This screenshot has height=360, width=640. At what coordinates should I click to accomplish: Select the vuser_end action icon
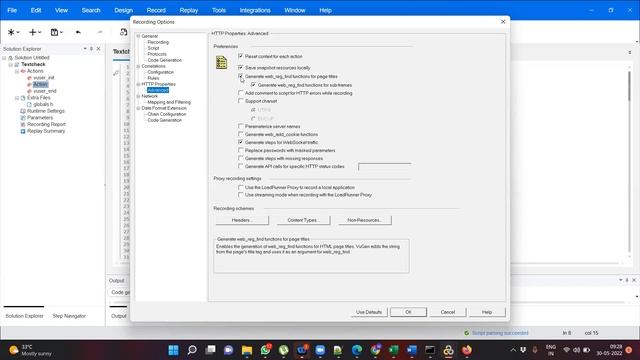(29, 91)
